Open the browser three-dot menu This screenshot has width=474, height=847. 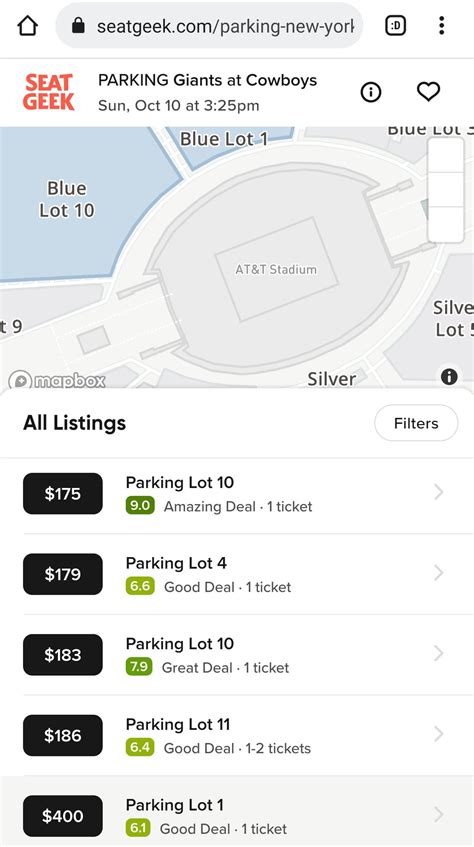442,25
